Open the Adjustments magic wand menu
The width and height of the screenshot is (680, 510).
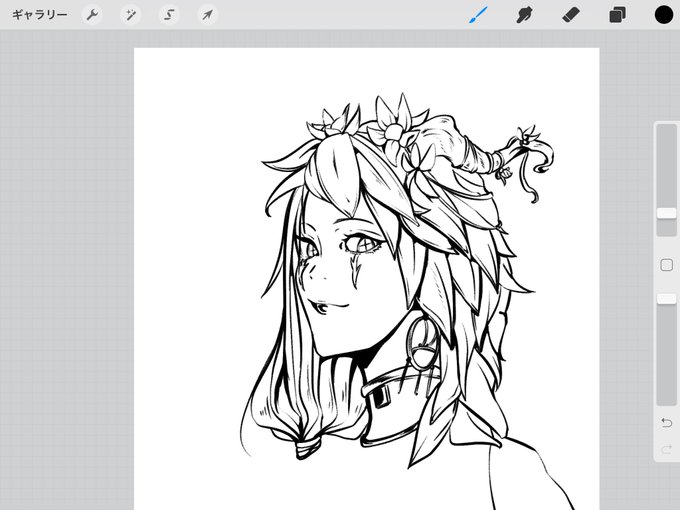click(130, 15)
